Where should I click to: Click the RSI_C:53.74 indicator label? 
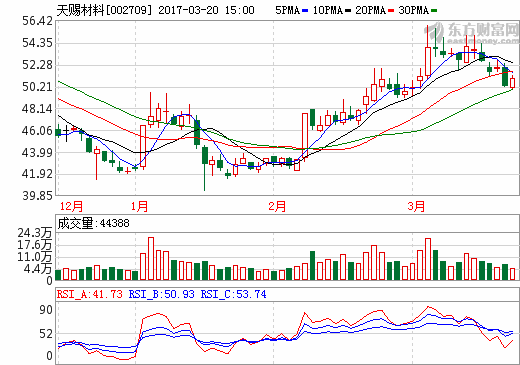[x=233, y=294]
